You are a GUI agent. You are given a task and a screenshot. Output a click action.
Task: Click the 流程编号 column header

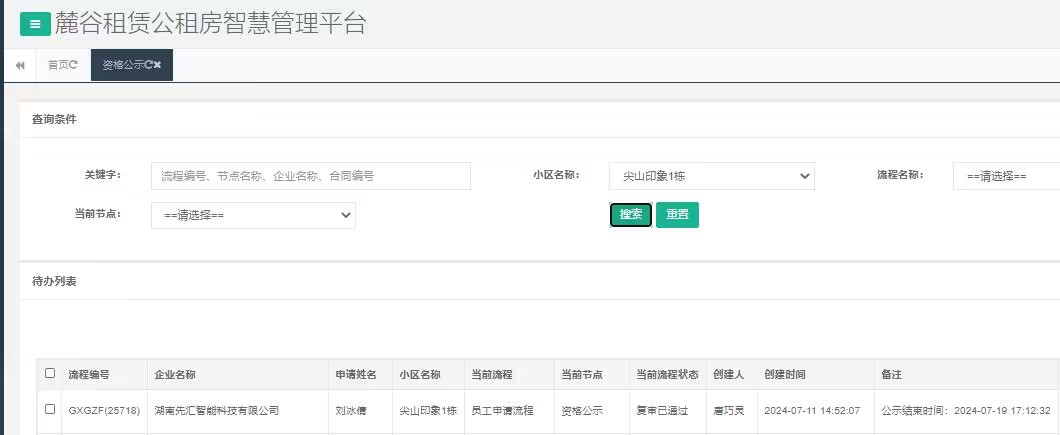(89, 374)
